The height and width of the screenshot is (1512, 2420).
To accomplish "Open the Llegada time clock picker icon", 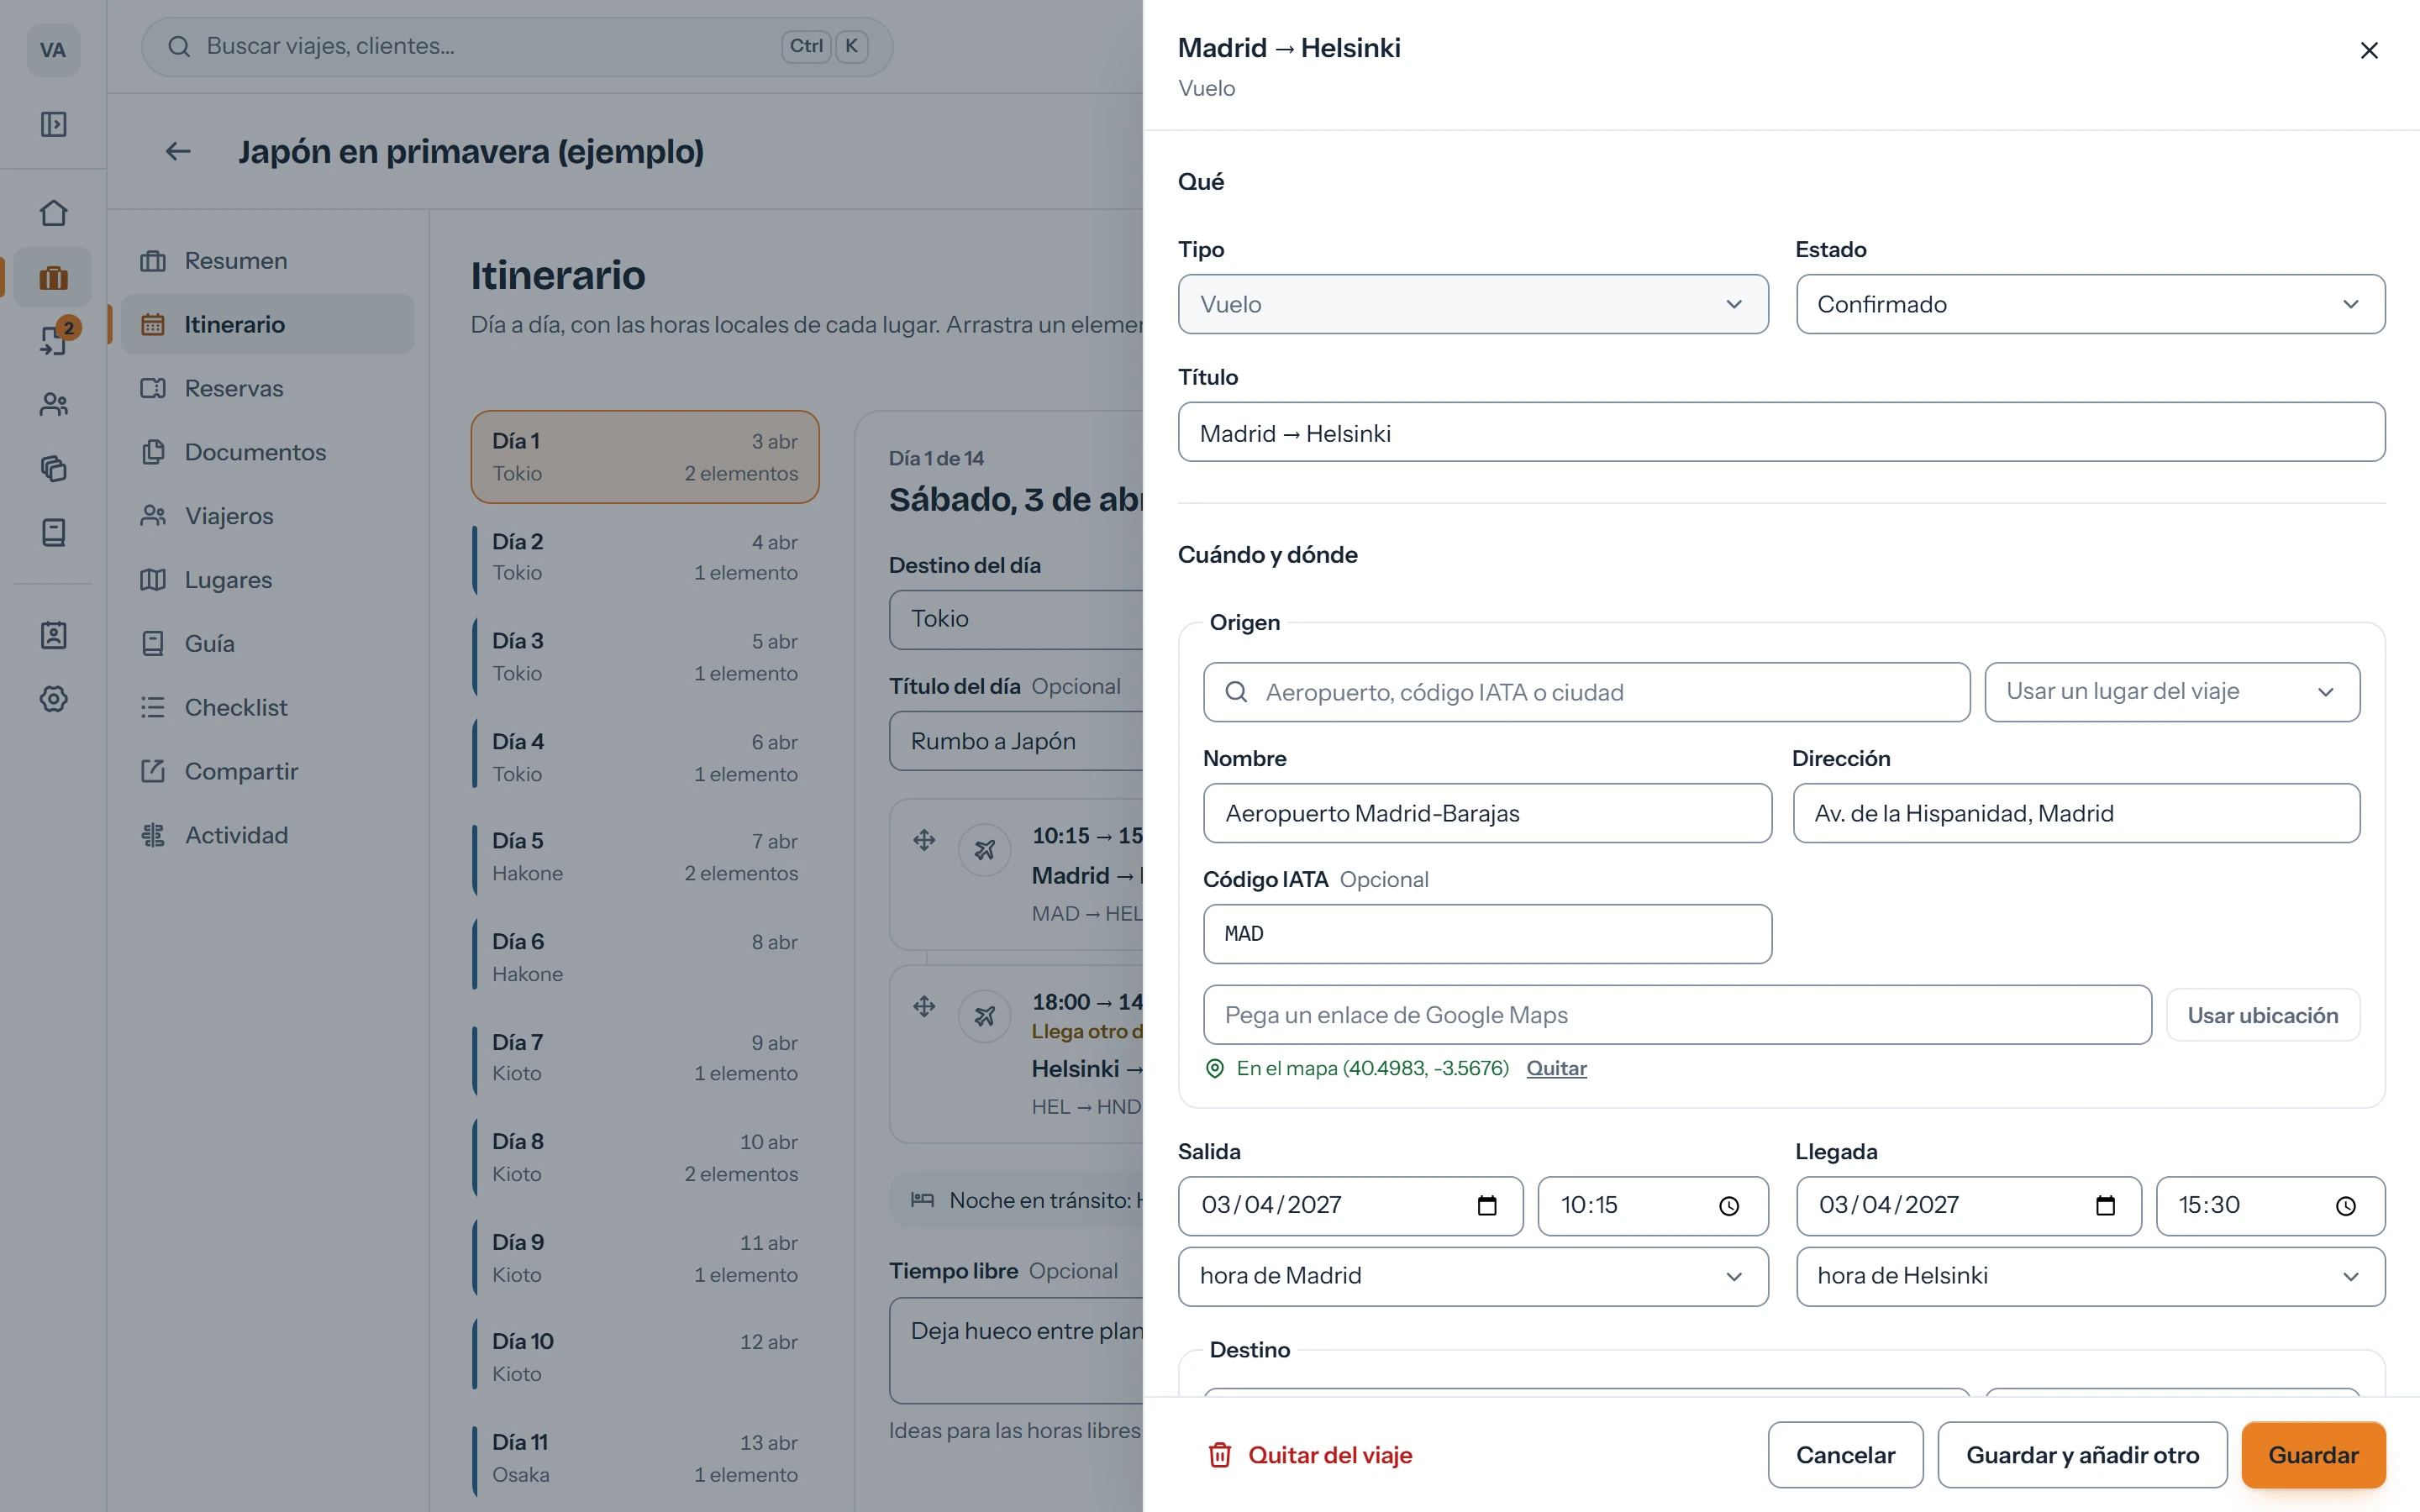I will 2346,1205.
